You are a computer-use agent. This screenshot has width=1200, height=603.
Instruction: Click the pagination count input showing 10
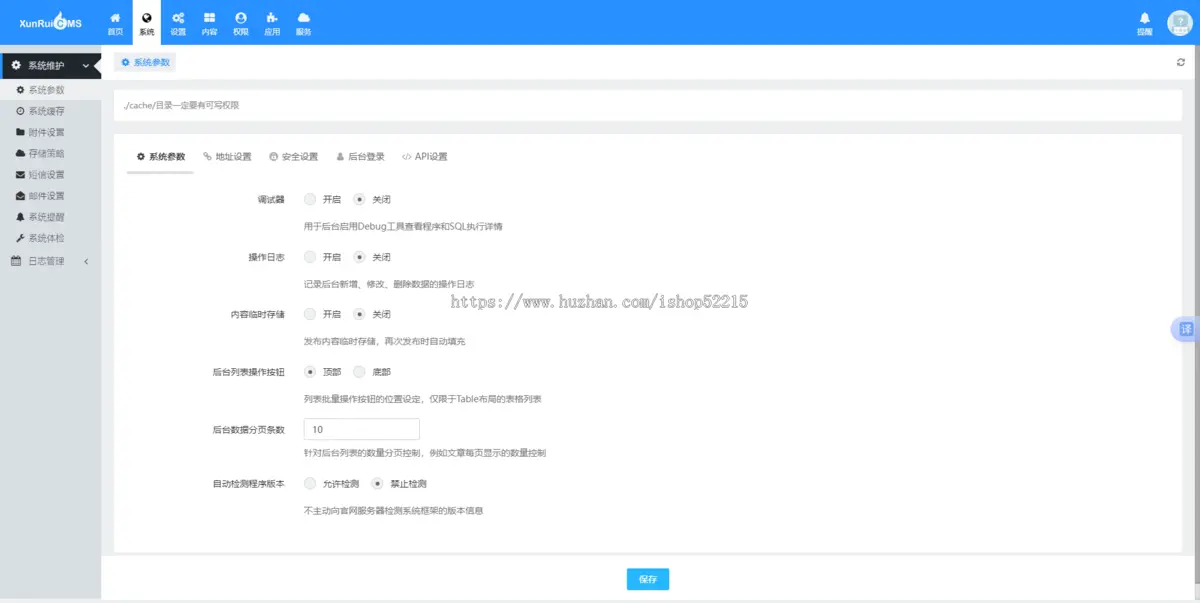[361, 428]
